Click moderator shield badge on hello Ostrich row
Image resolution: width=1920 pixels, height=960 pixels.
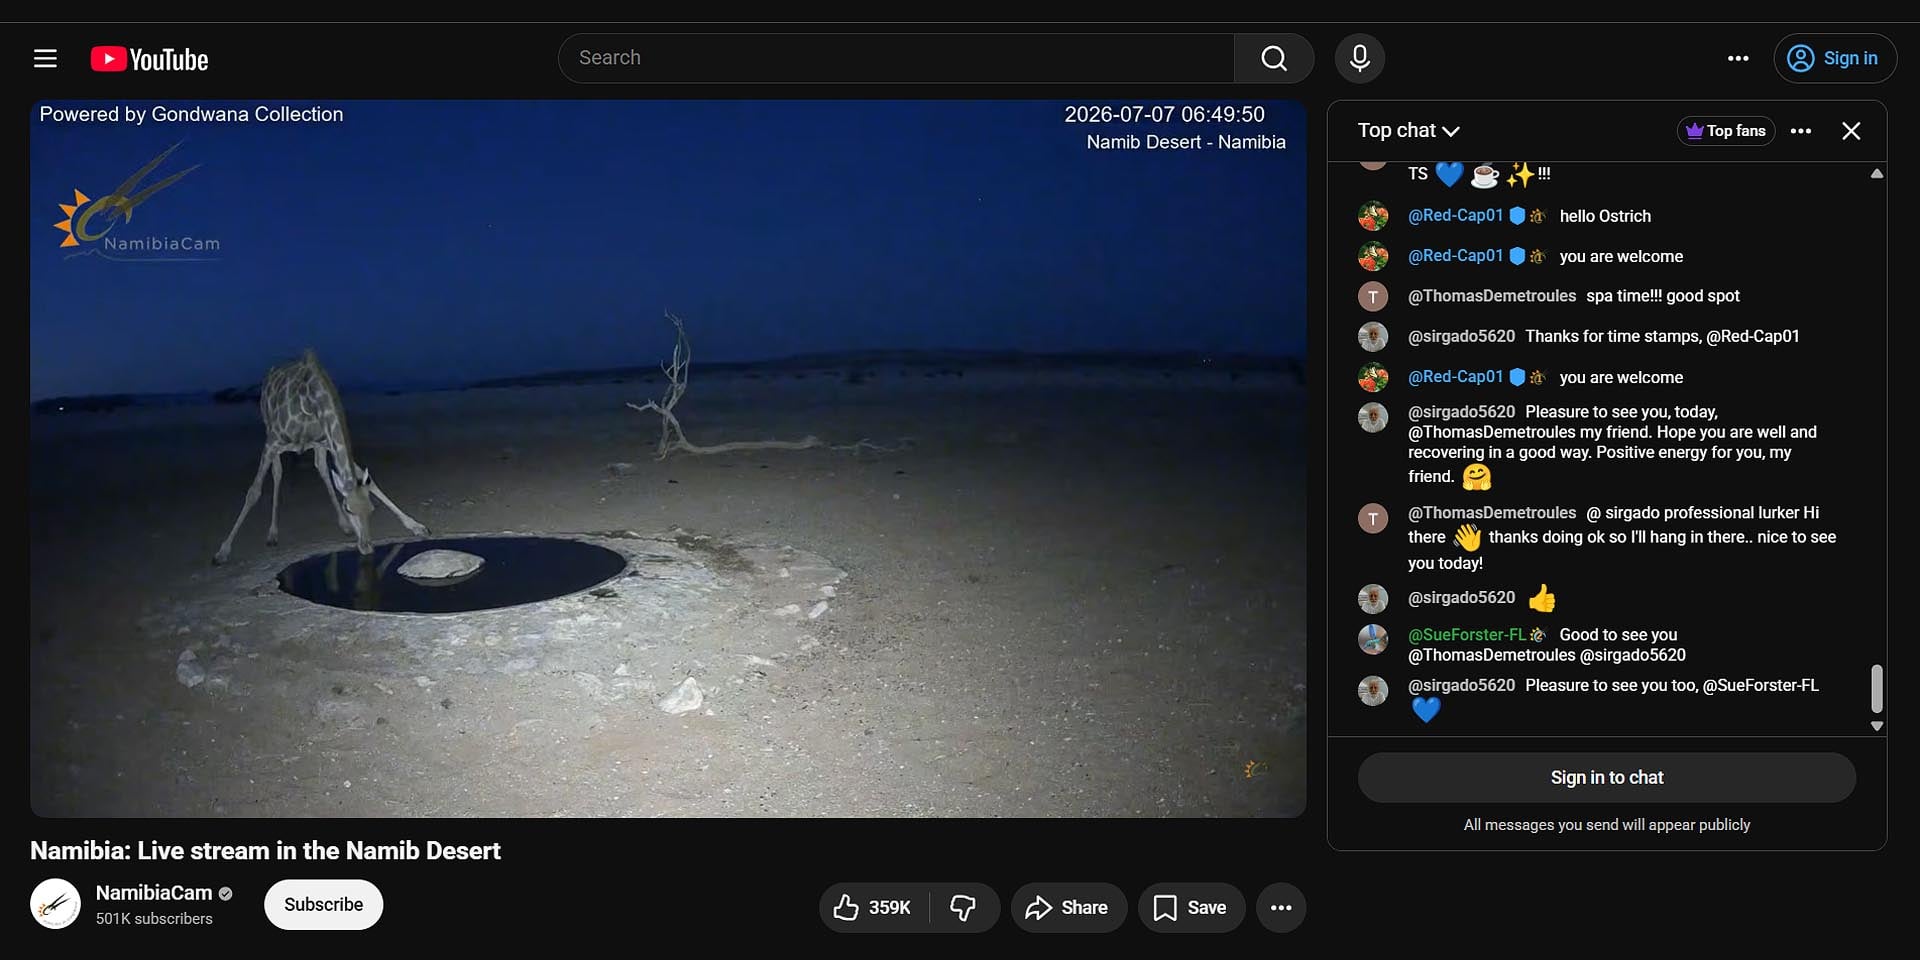[x=1516, y=215]
